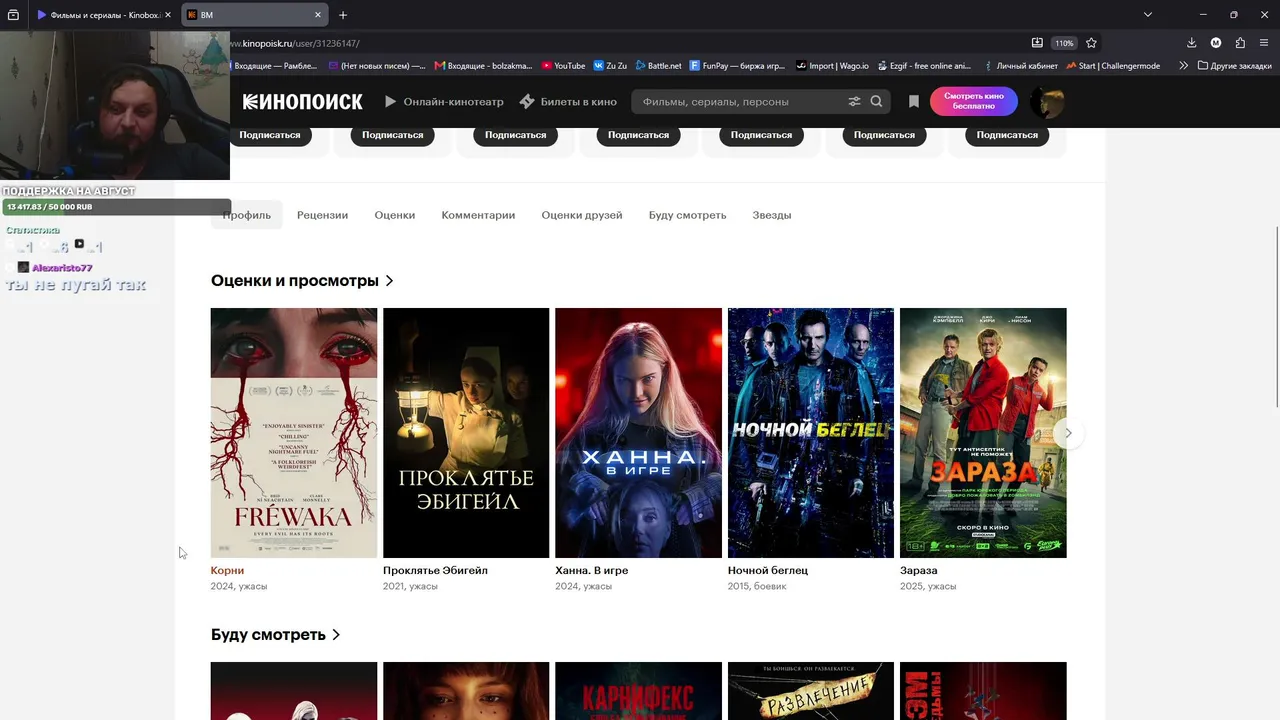Bookmark this page with the star icon
1280x720 pixels.
(x=1091, y=43)
